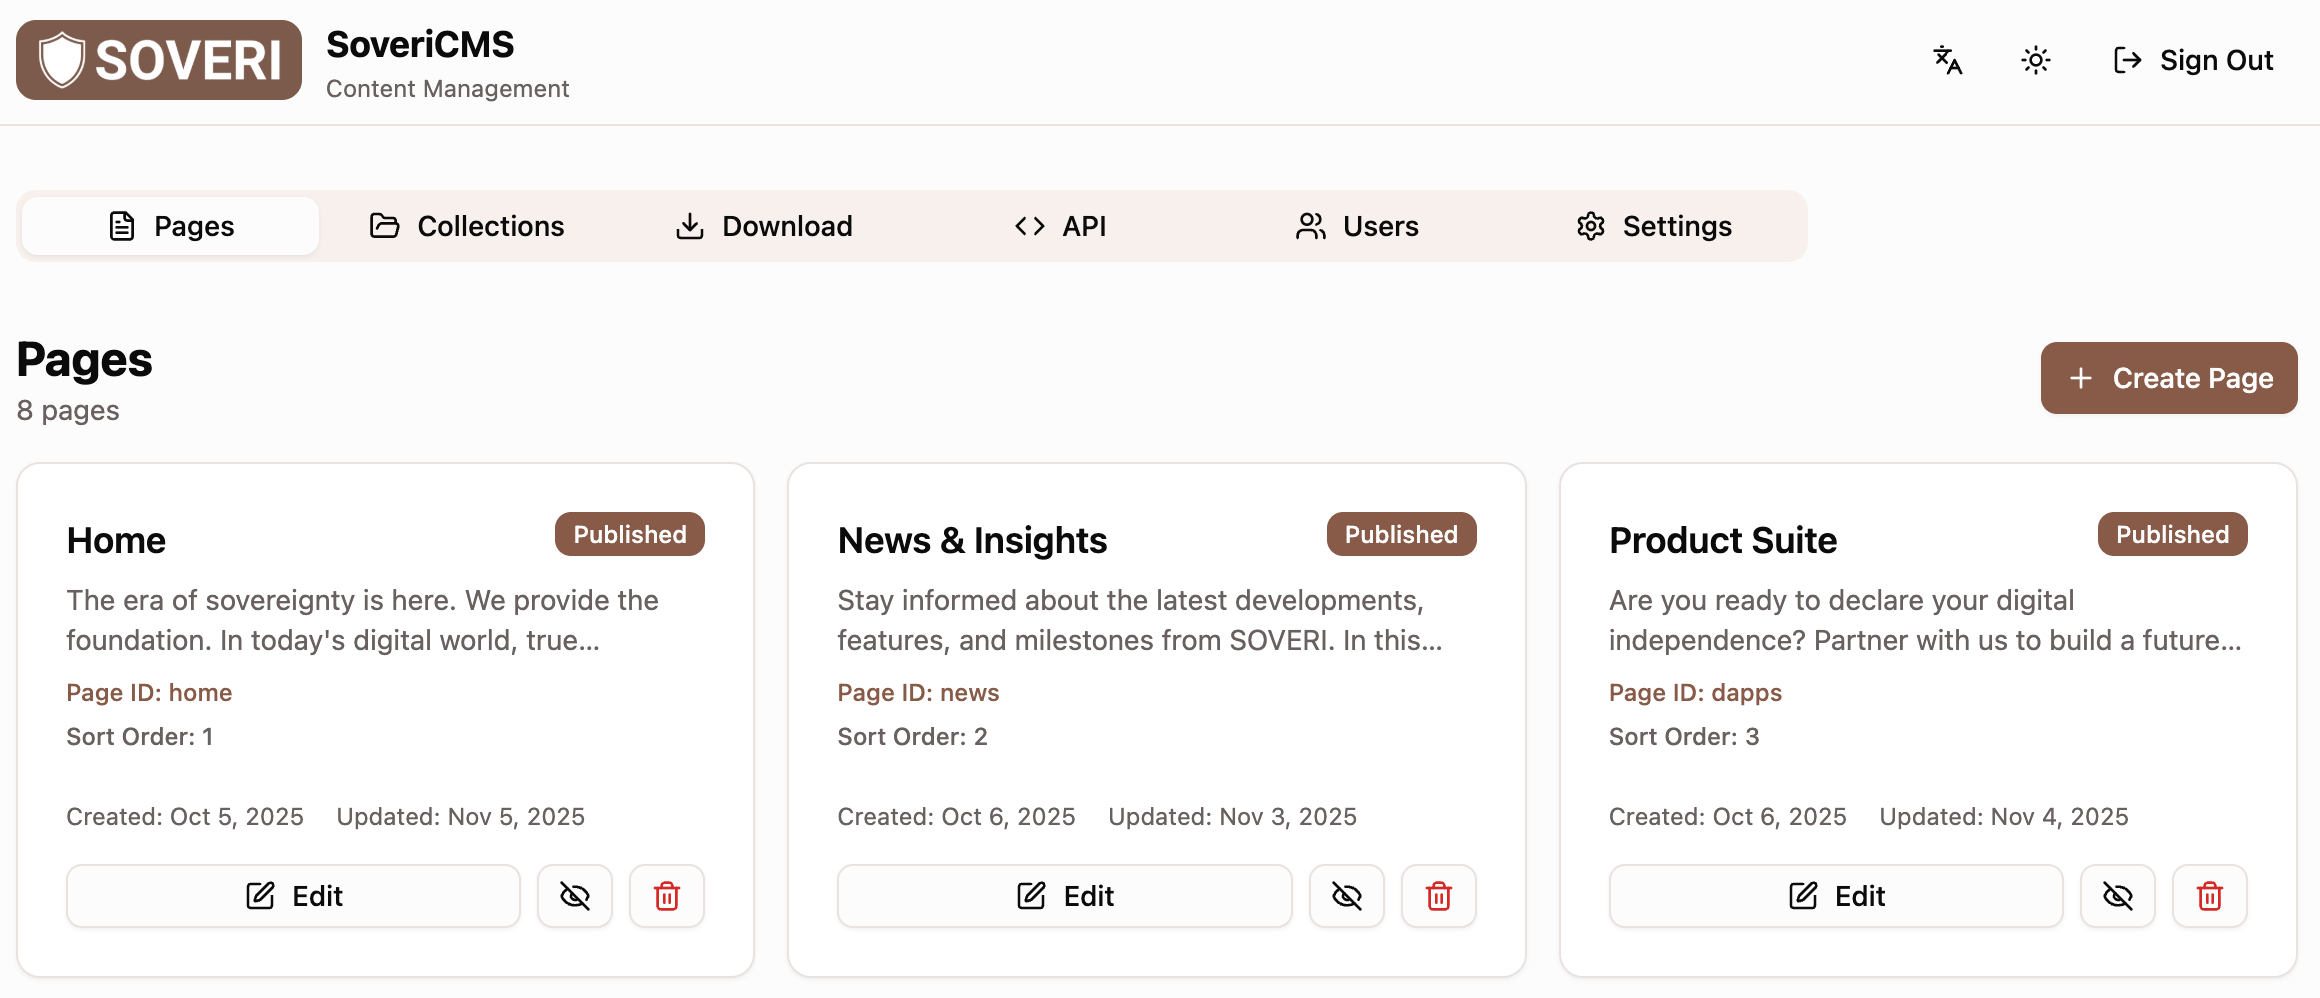Edit the Home page
The image size is (2320, 998).
coord(293,896)
